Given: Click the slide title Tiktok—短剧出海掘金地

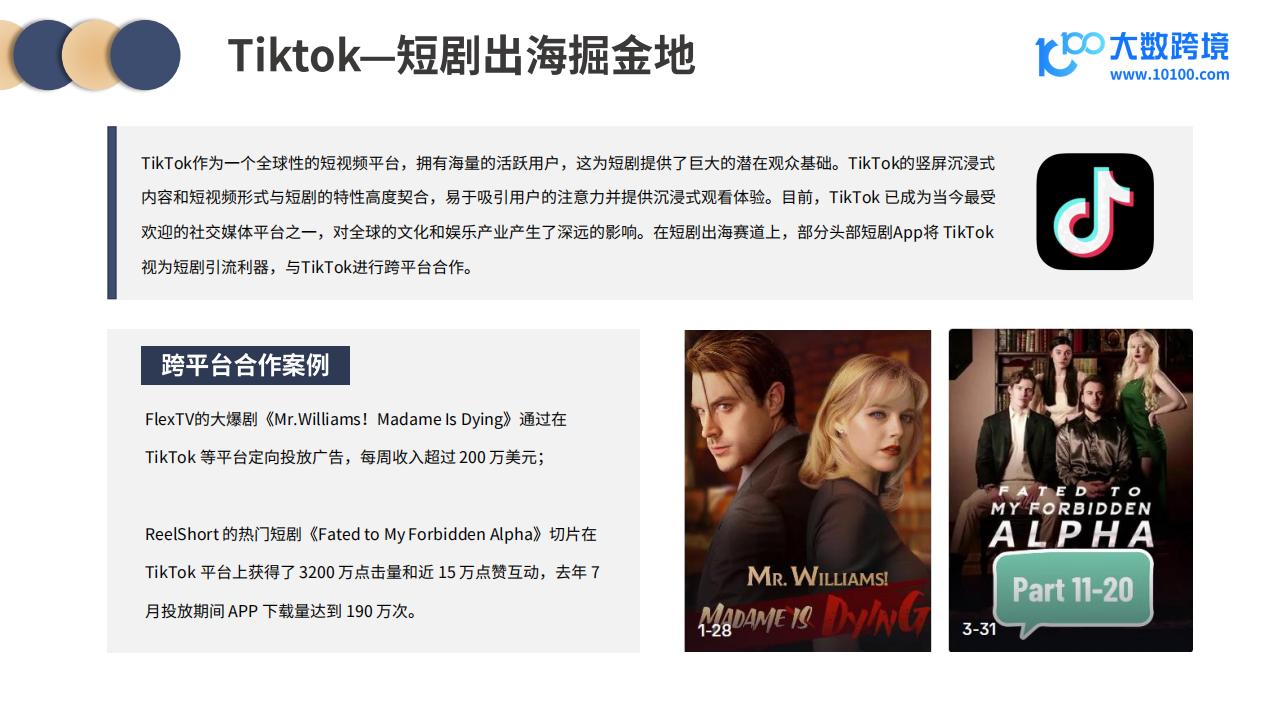Looking at the screenshot, I should (461, 55).
